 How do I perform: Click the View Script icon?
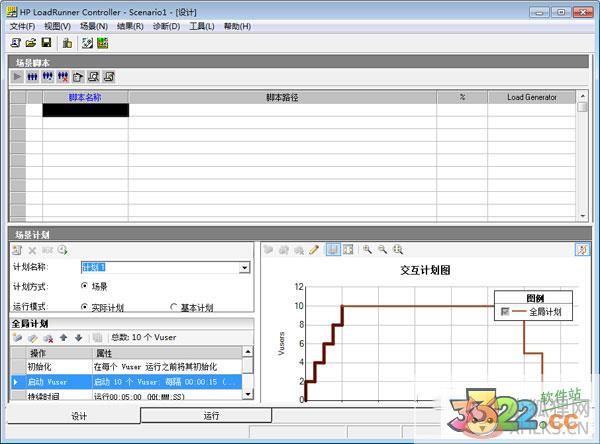[x=109, y=77]
